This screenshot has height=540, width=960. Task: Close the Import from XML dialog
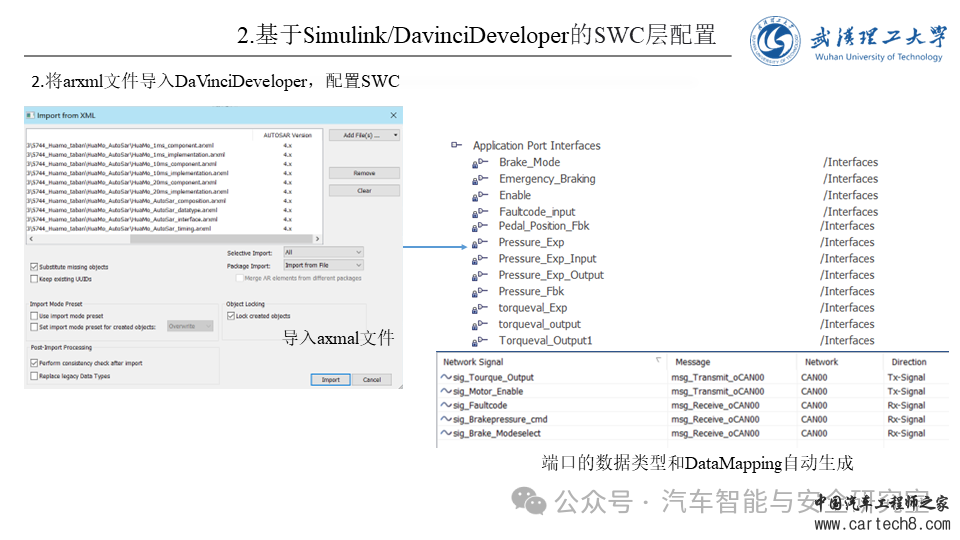tap(393, 115)
